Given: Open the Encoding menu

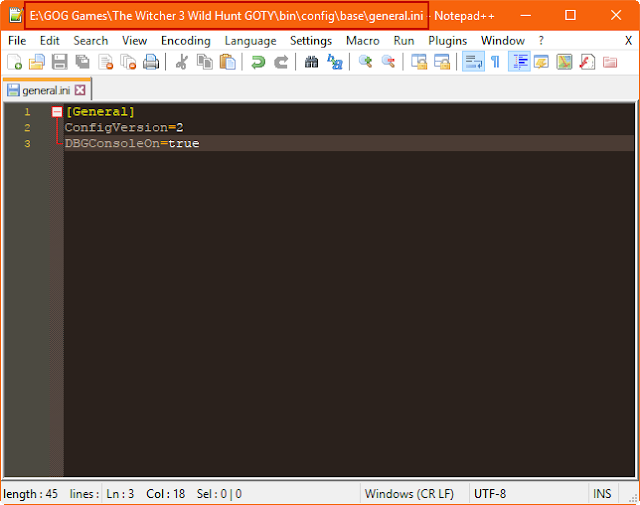Looking at the screenshot, I should point(186,41).
